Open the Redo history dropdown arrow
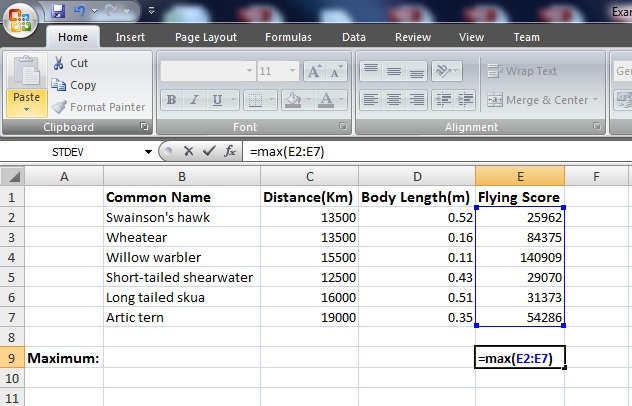 (126, 11)
